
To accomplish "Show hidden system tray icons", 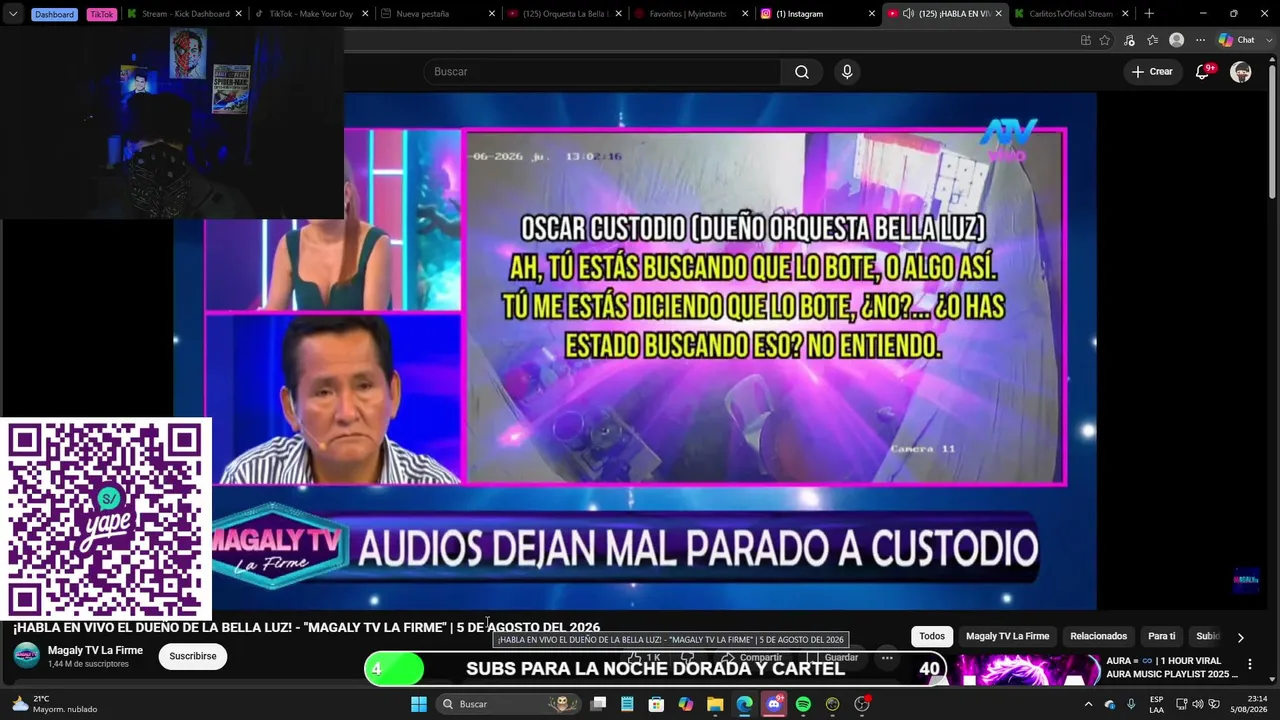I will point(1088,704).
